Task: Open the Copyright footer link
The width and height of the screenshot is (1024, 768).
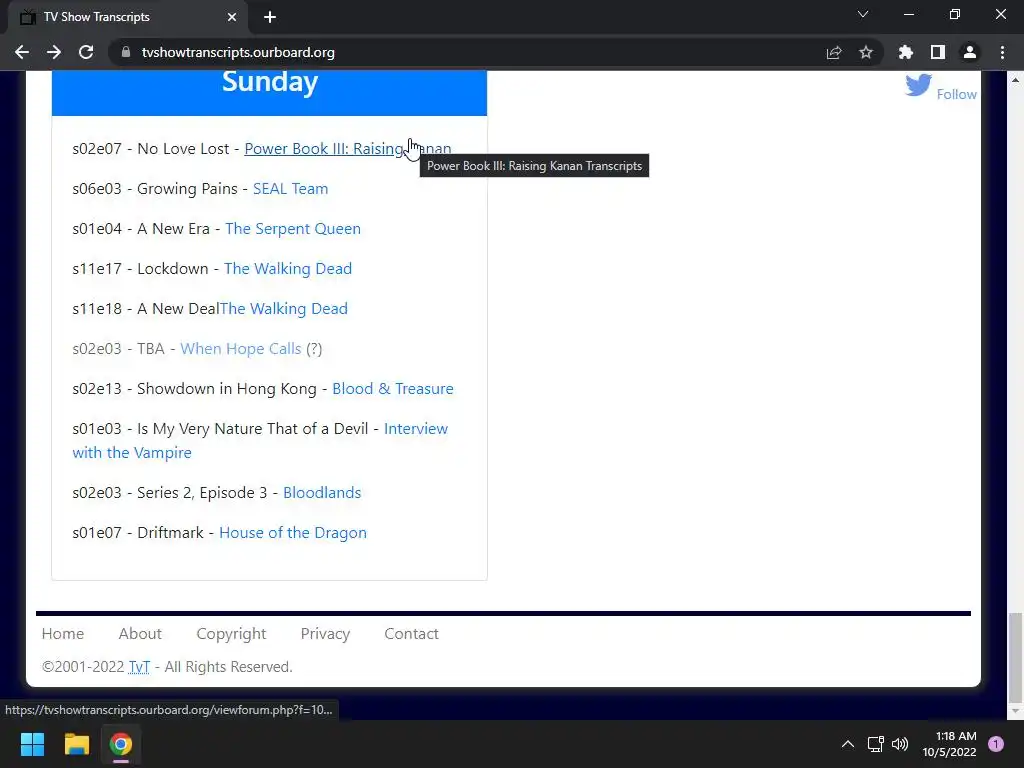Action: click(231, 634)
